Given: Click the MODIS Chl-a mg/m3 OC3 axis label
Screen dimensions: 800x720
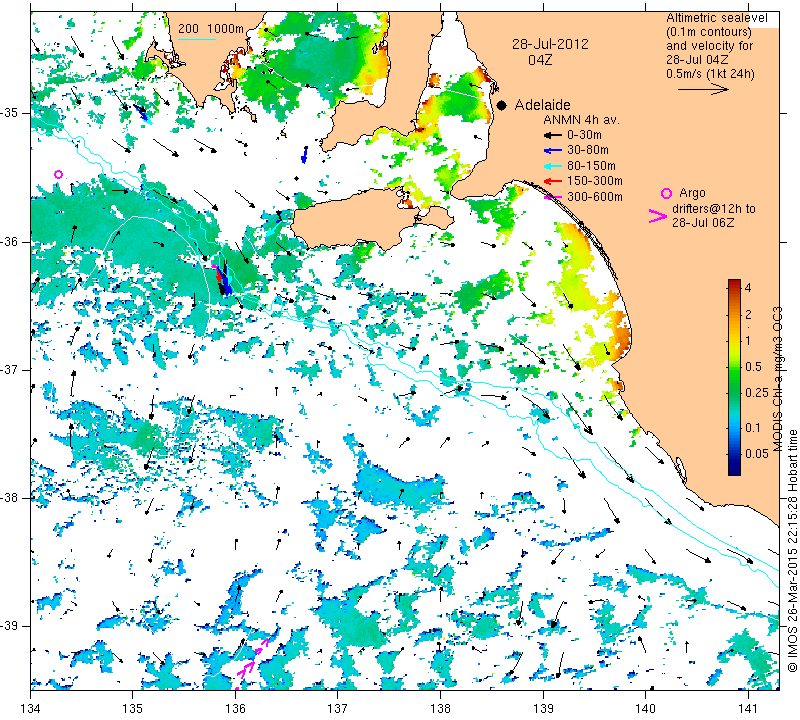Looking at the screenshot, I should coord(778,379).
